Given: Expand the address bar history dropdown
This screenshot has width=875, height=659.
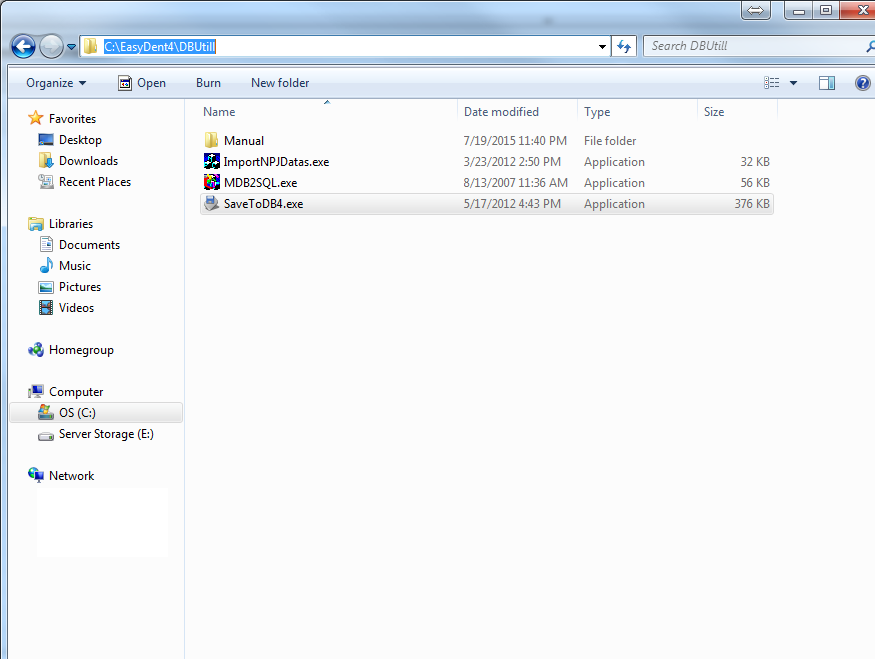Looking at the screenshot, I should click(x=602, y=47).
